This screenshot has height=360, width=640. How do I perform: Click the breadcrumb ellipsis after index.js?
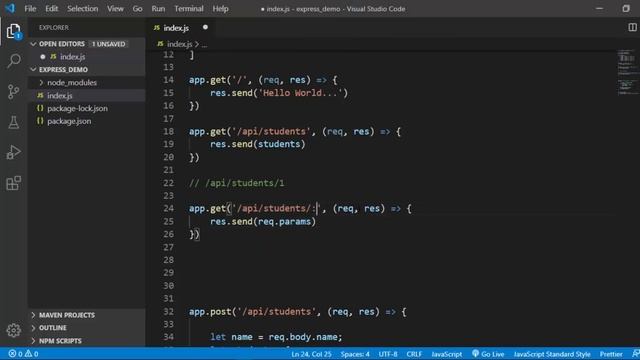click(204, 44)
